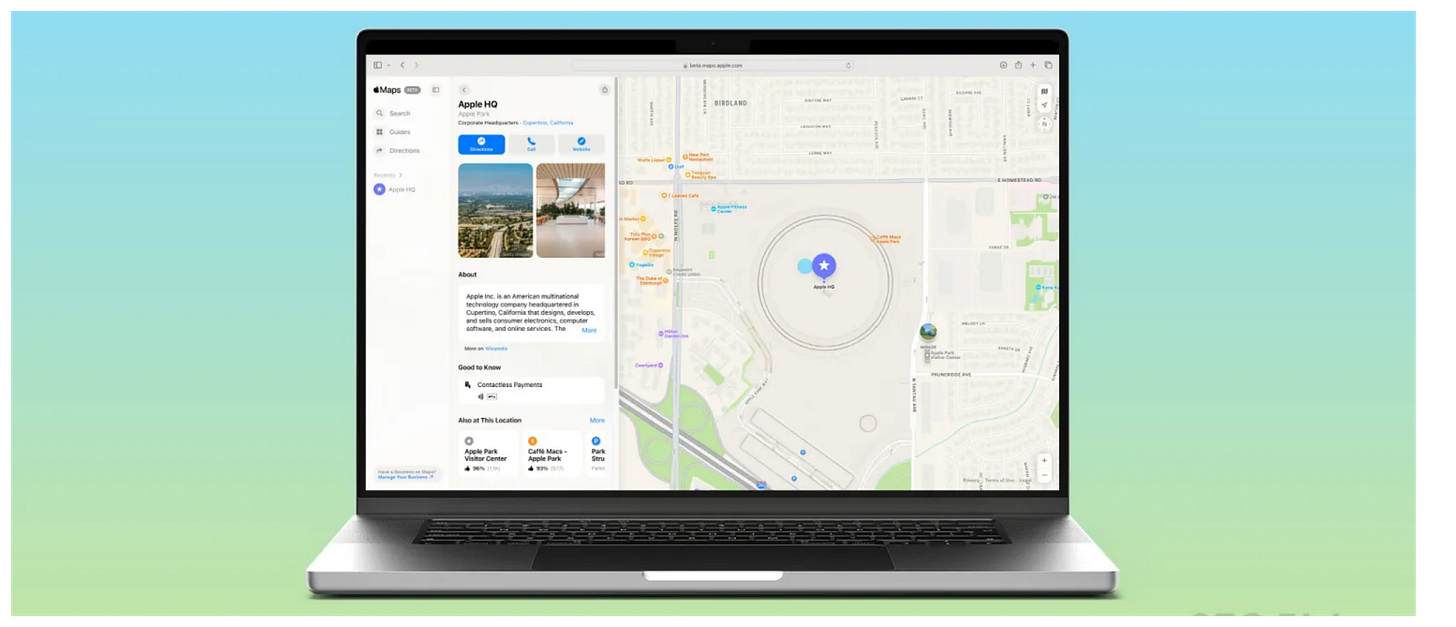Click the Safari share icon in toolbar
Screen dimensions: 1456x627
pos(1018,65)
